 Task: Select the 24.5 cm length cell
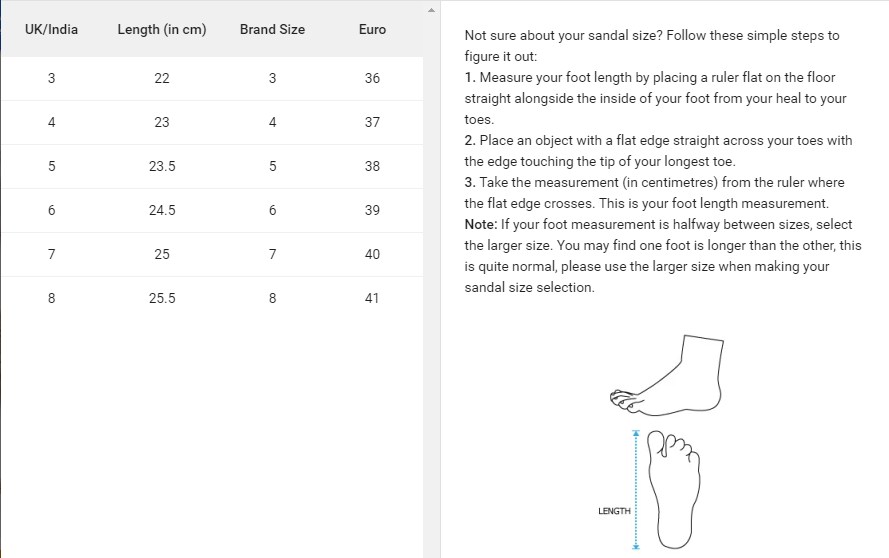[x=162, y=210]
